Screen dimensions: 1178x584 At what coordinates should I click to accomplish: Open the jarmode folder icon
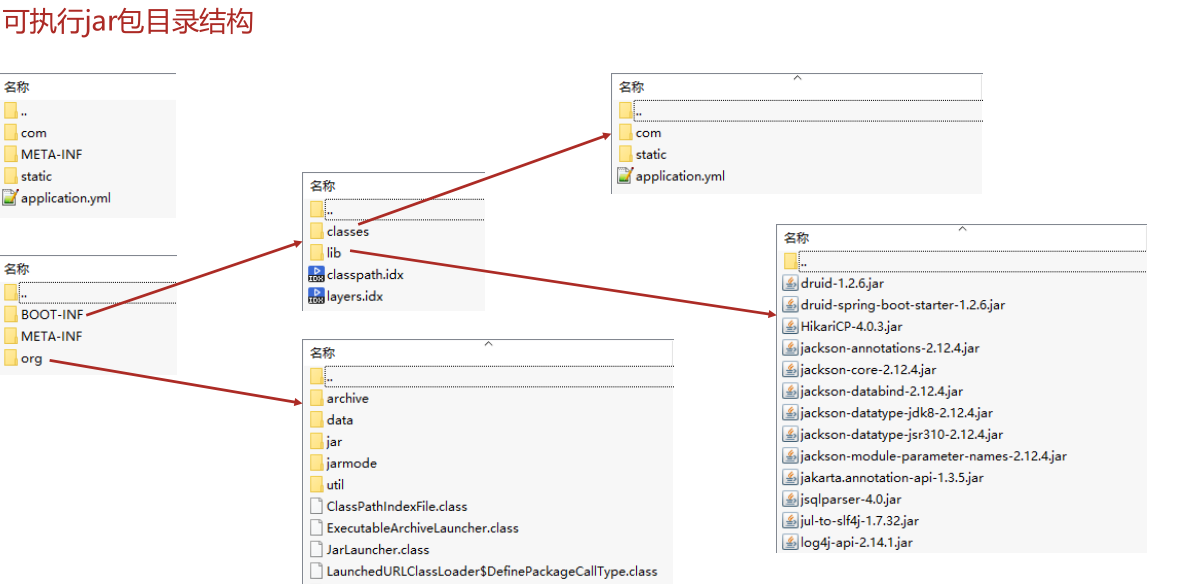tap(316, 463)
